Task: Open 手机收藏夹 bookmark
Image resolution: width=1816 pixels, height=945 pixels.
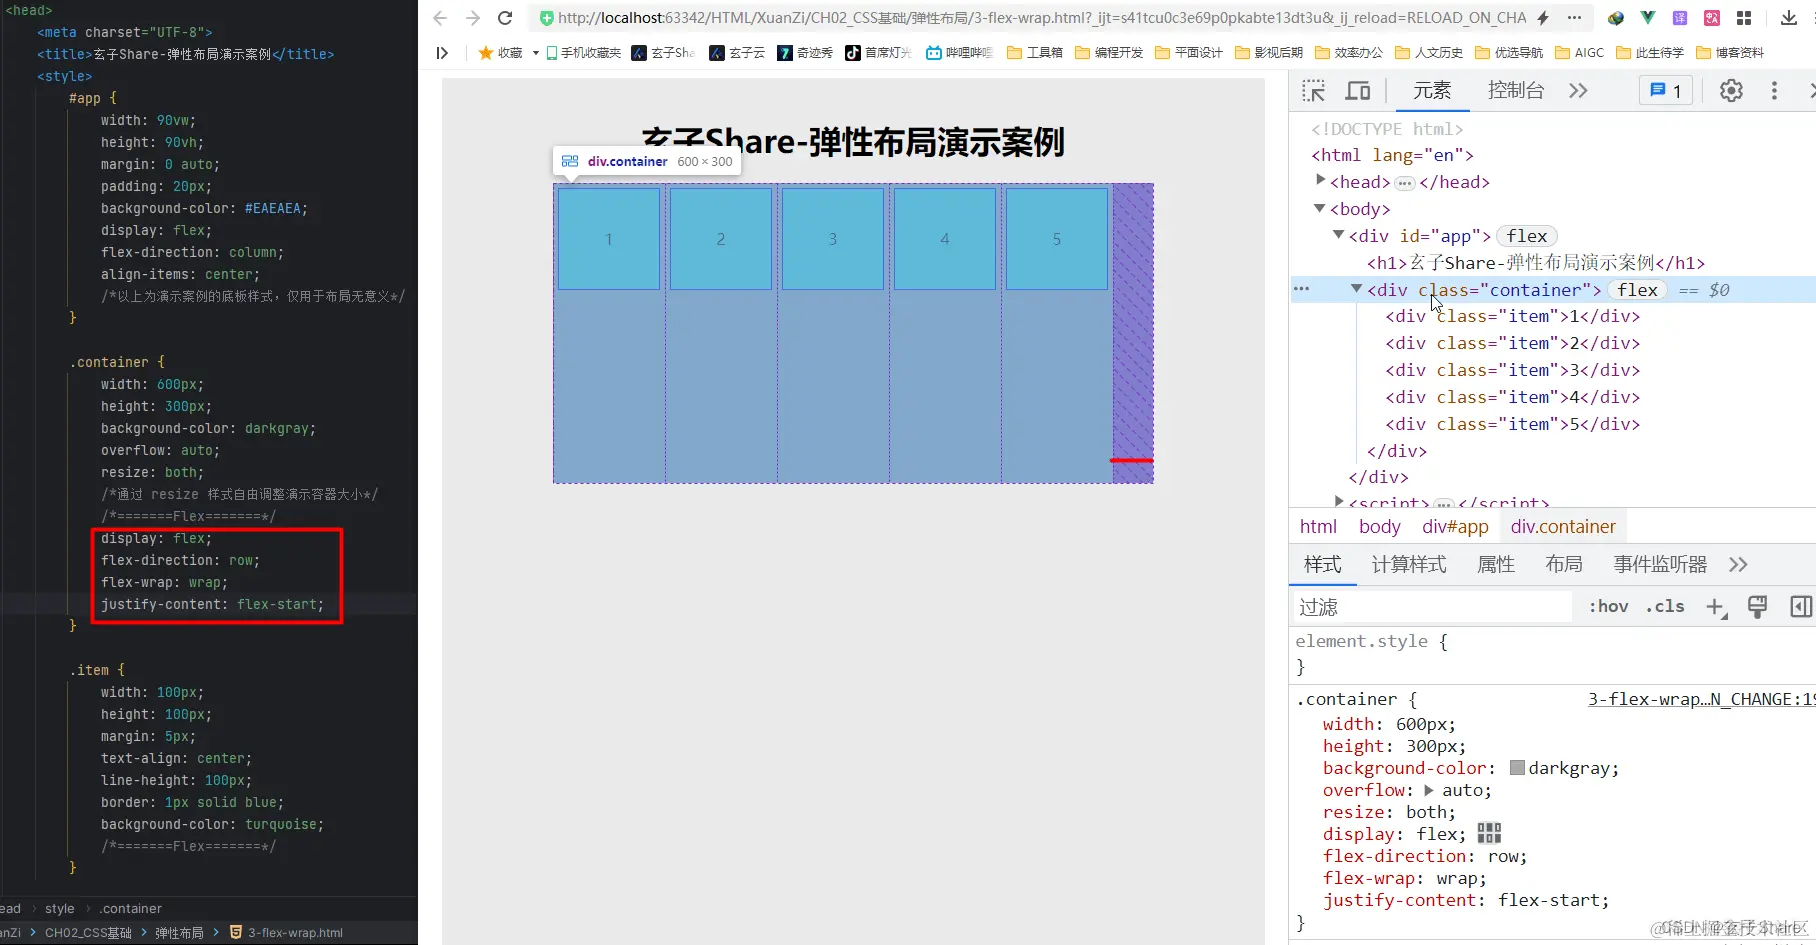Action: point(584,53)
